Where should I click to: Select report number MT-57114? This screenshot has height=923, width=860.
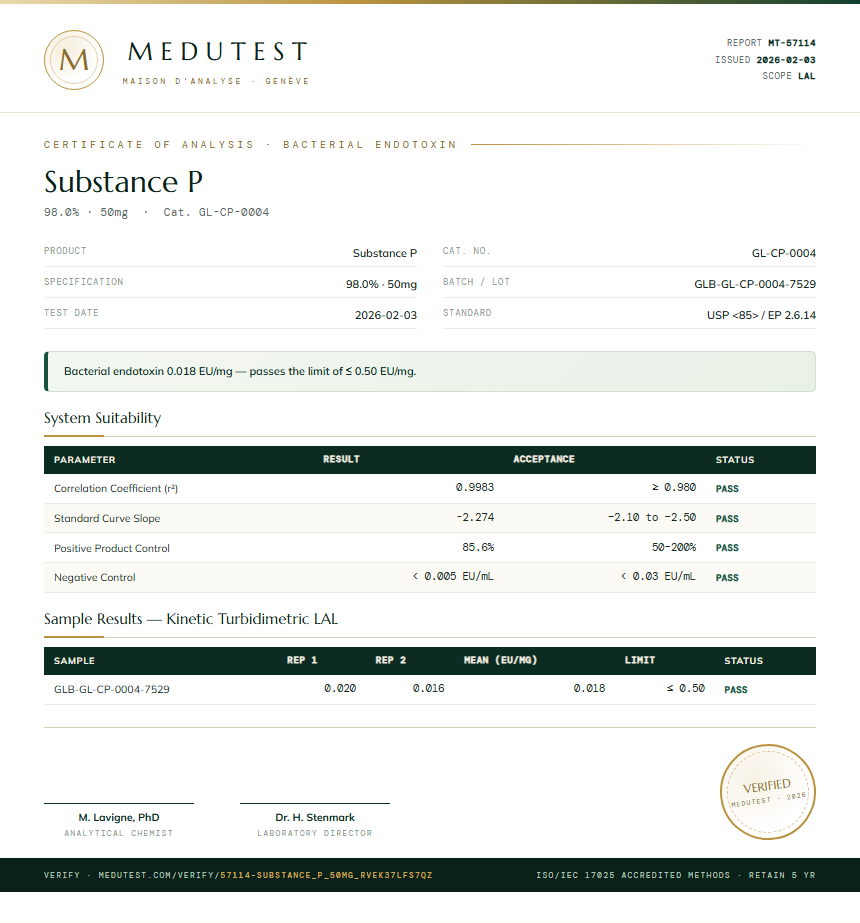click(792, 43)
